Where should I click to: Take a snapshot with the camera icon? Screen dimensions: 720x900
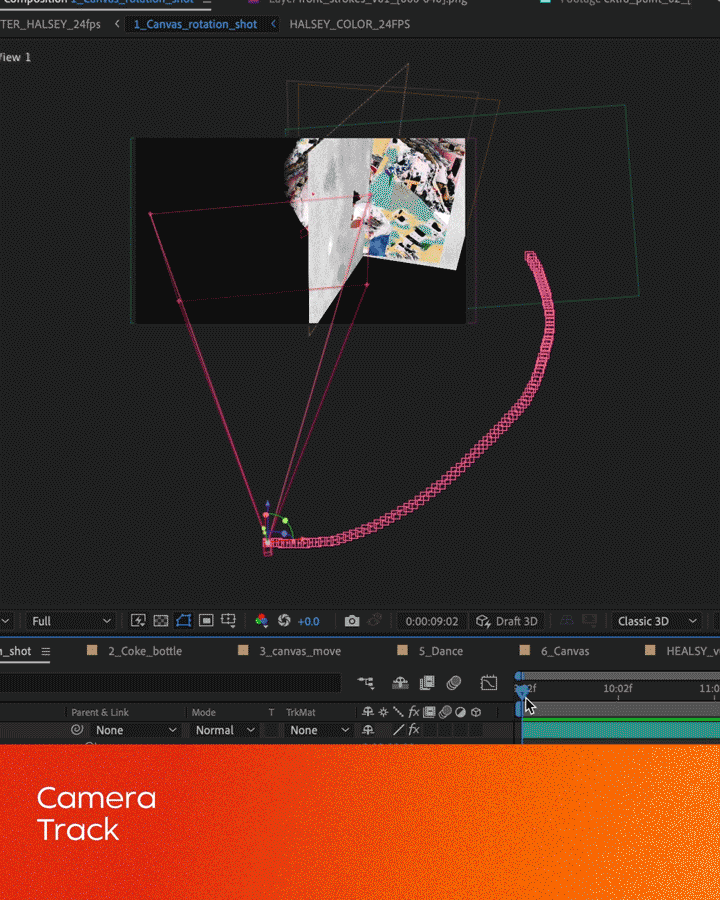coord(352,621)
